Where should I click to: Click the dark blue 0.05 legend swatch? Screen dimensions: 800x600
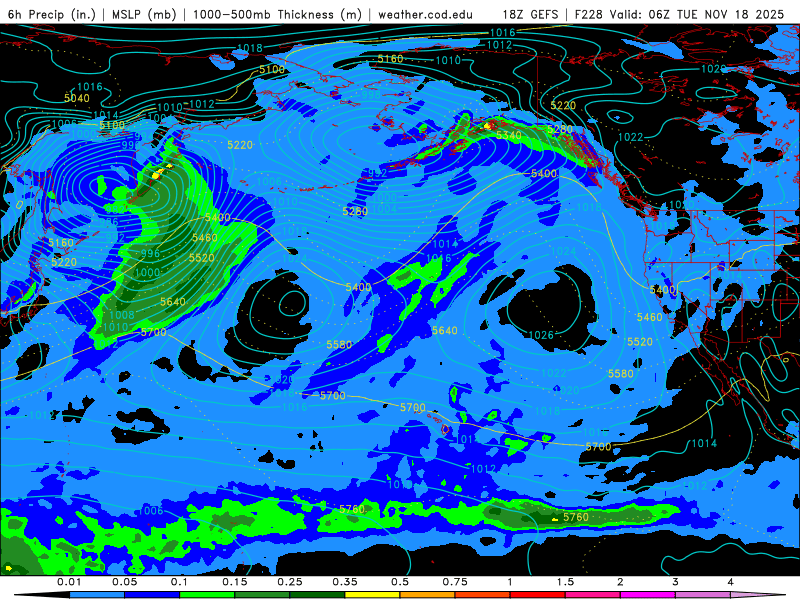click(x=152, y=595)
